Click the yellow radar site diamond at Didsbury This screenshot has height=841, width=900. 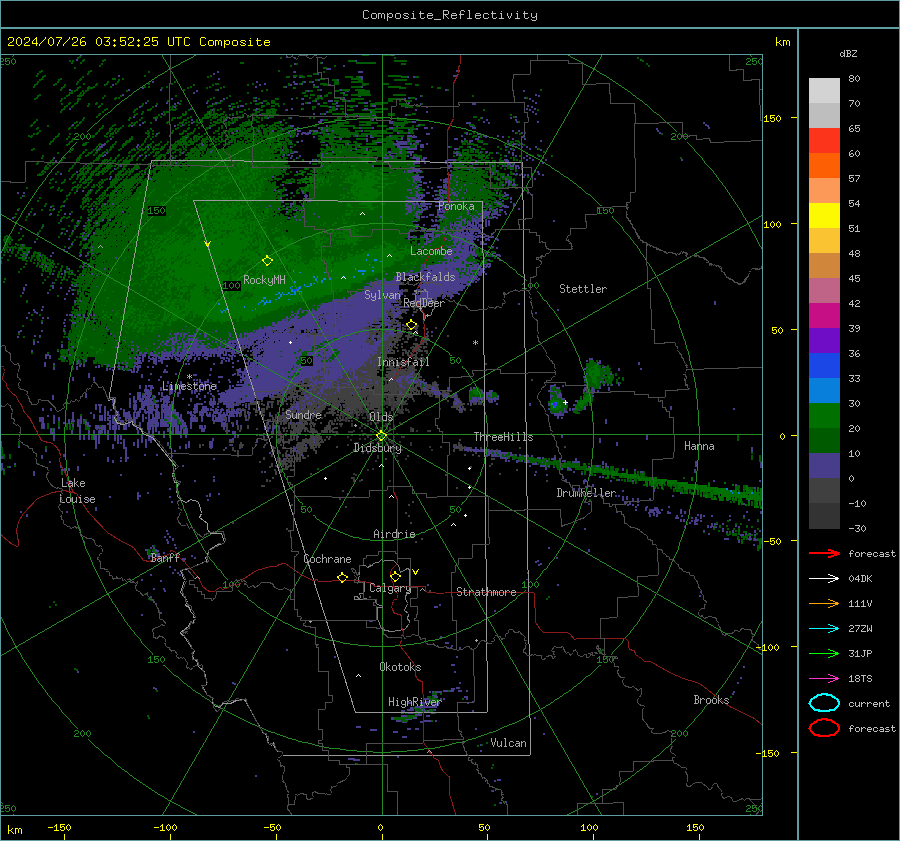(381, 436)
